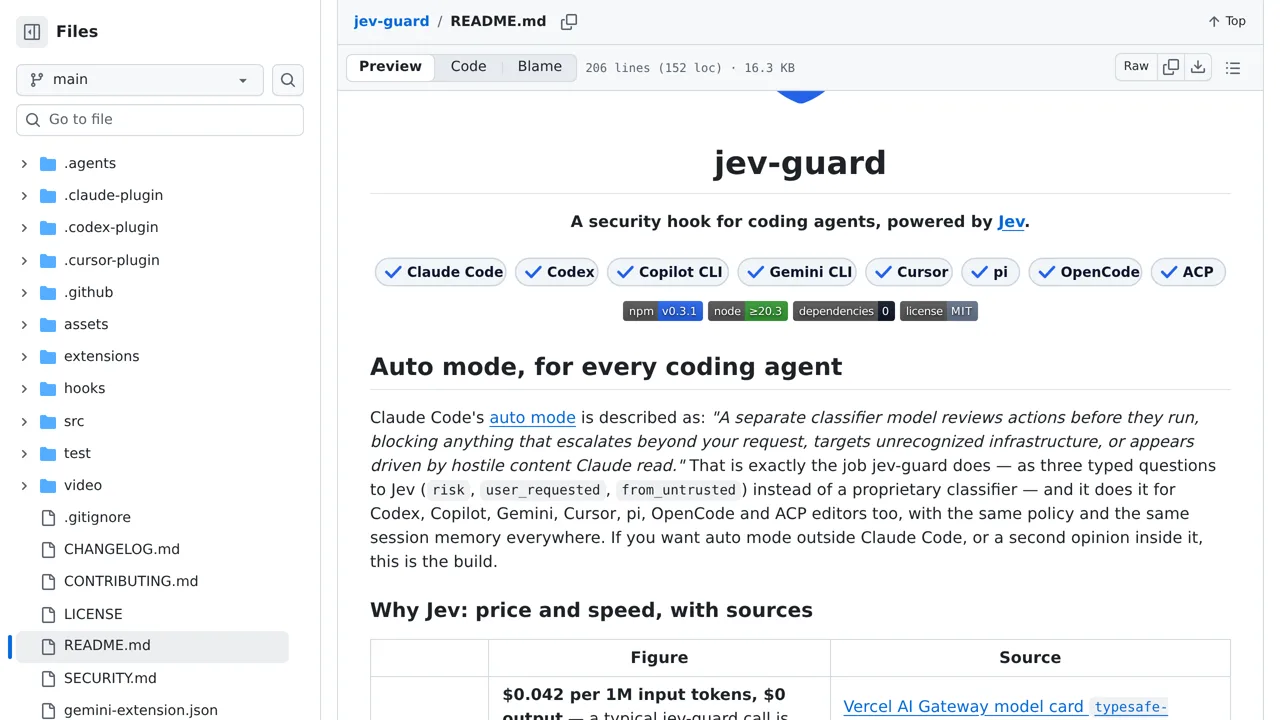Expand the .claude-plugin folder chevron
The height and width of the screenshot is (720, 1280).
click(24, 195)
